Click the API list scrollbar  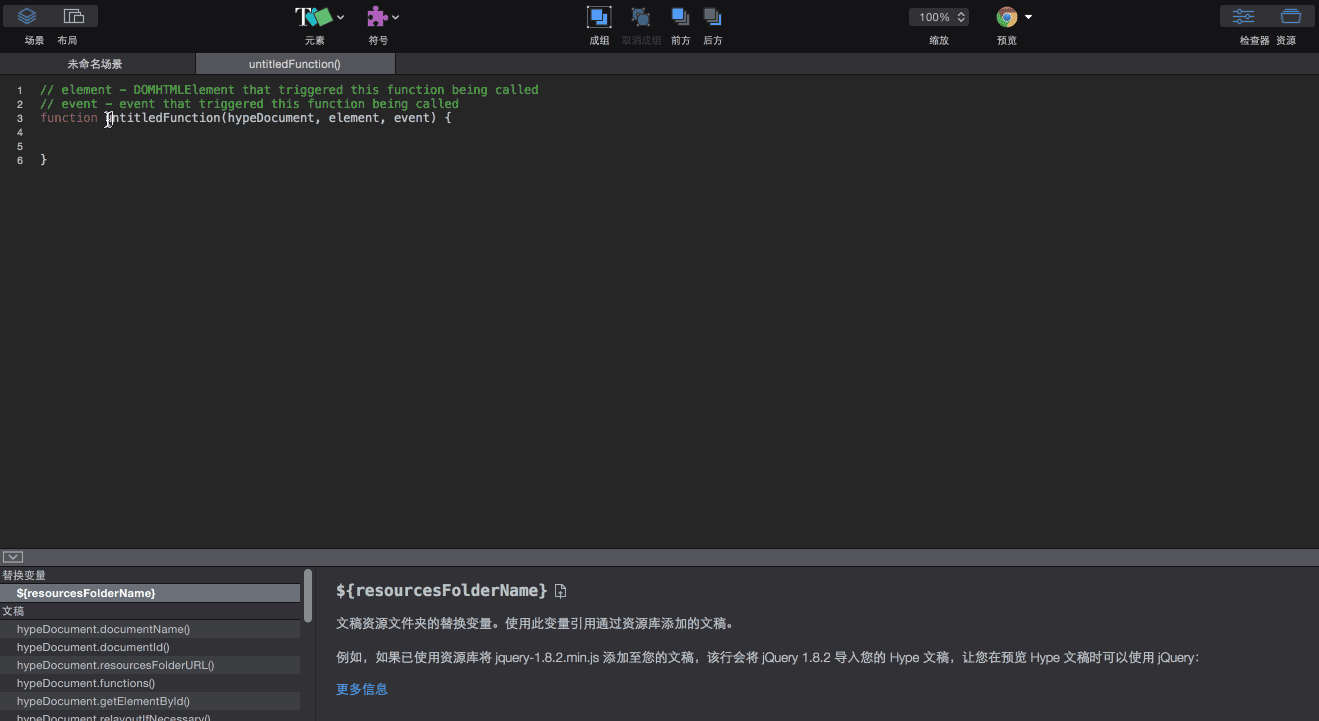pos(308,596)
